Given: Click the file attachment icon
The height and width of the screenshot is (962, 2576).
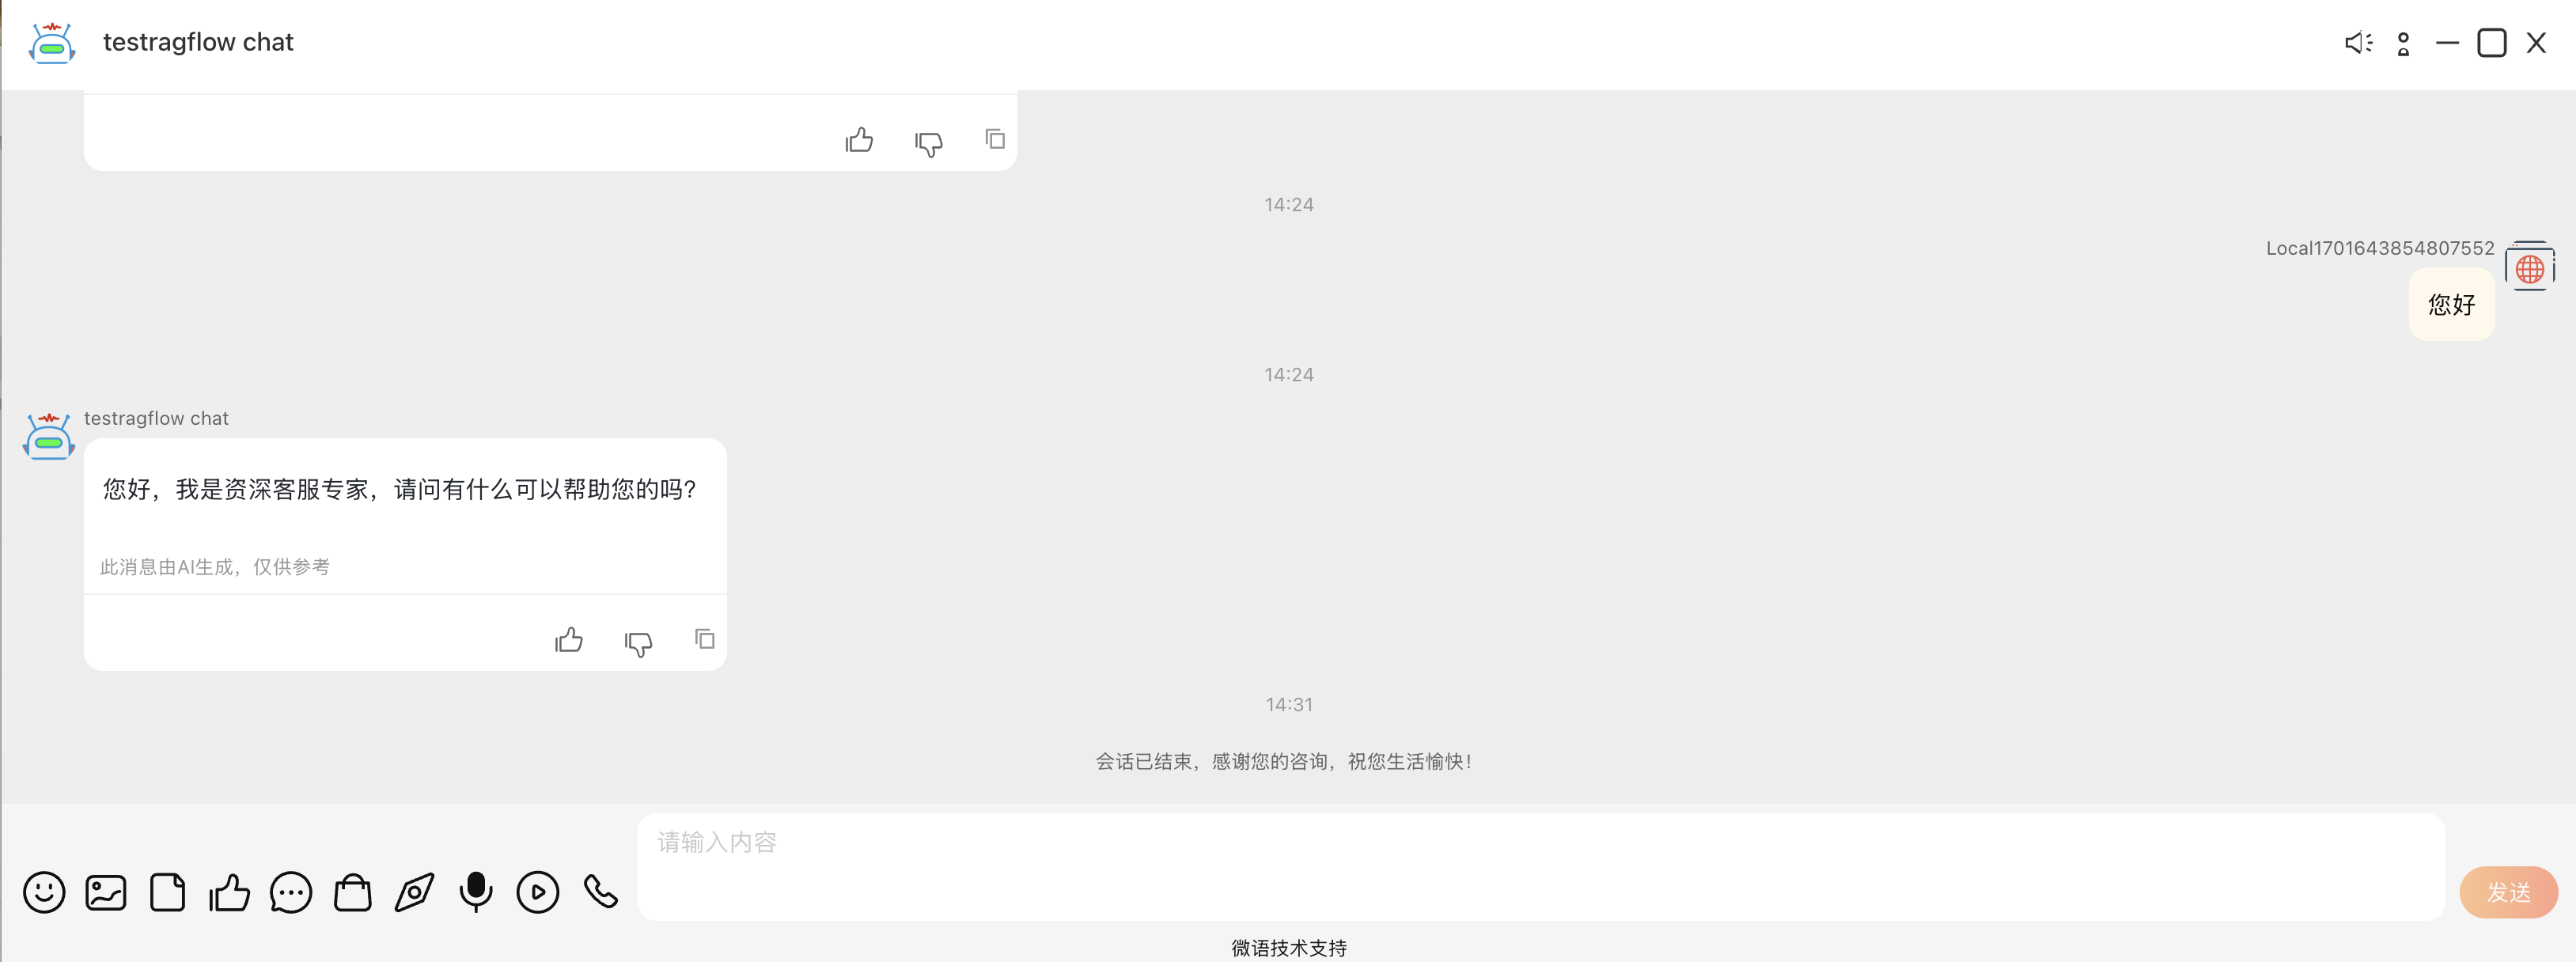Looking at the screenshot, I should pos(168,892).
